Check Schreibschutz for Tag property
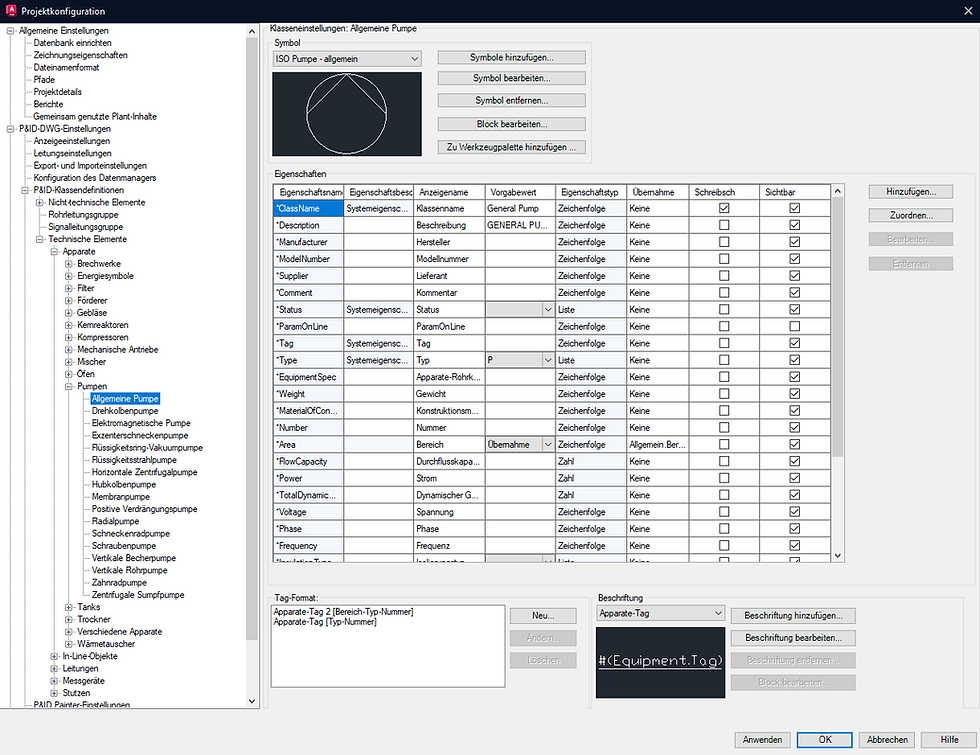The height and width of the screenshot is (755, 980). pos(724,343)
